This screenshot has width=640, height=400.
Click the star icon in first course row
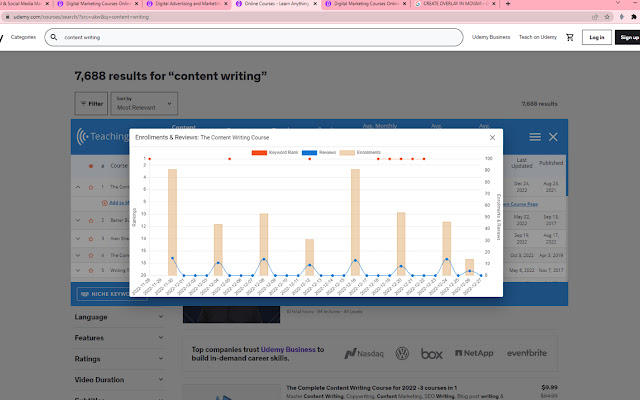point(90,187)
